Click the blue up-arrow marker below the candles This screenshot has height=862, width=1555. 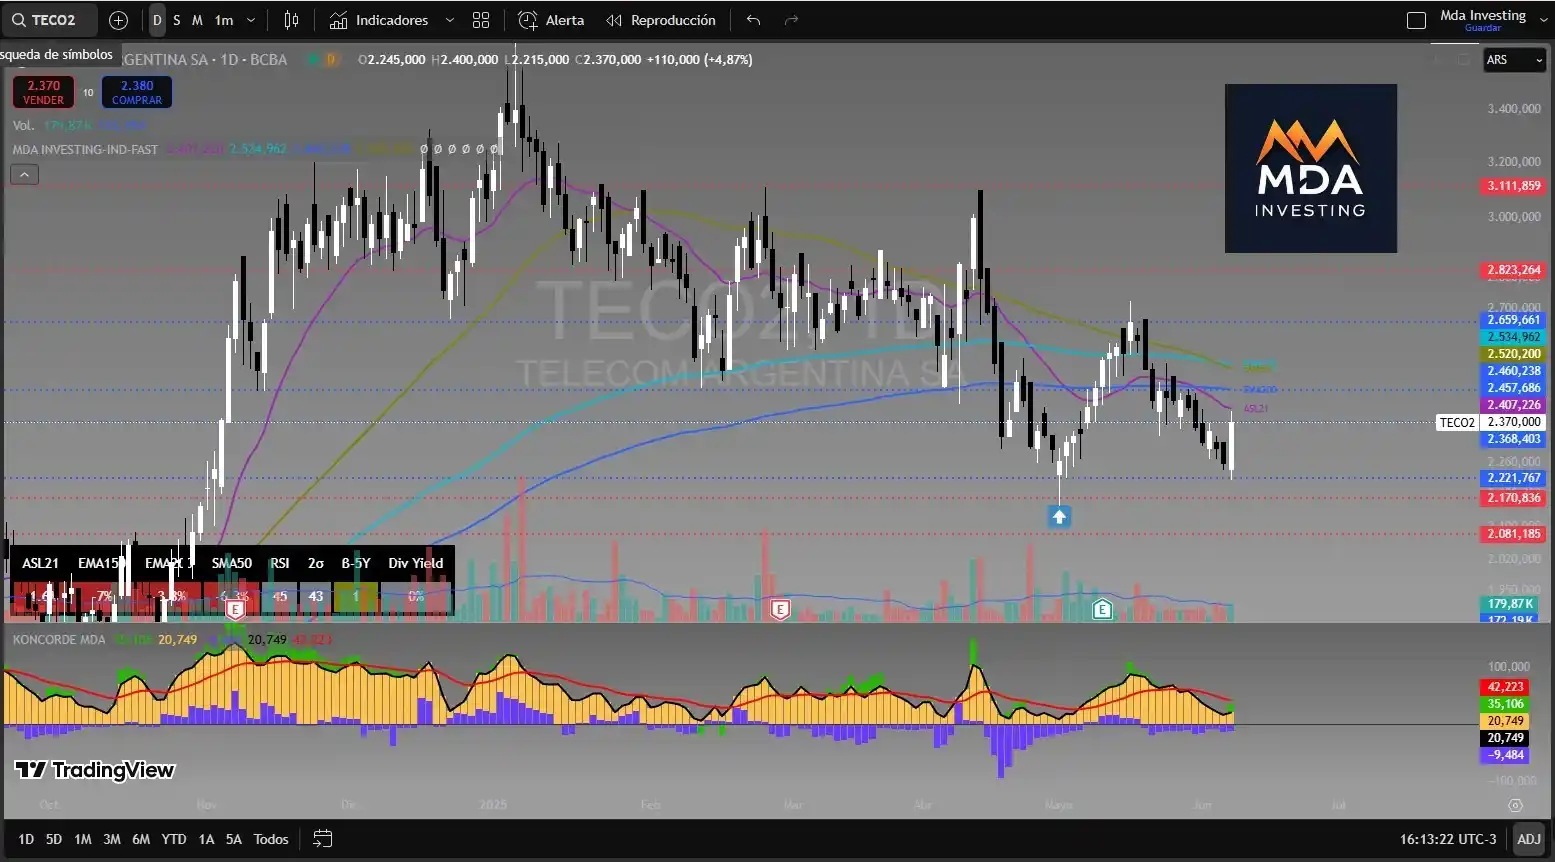[x=1059, y=516]
